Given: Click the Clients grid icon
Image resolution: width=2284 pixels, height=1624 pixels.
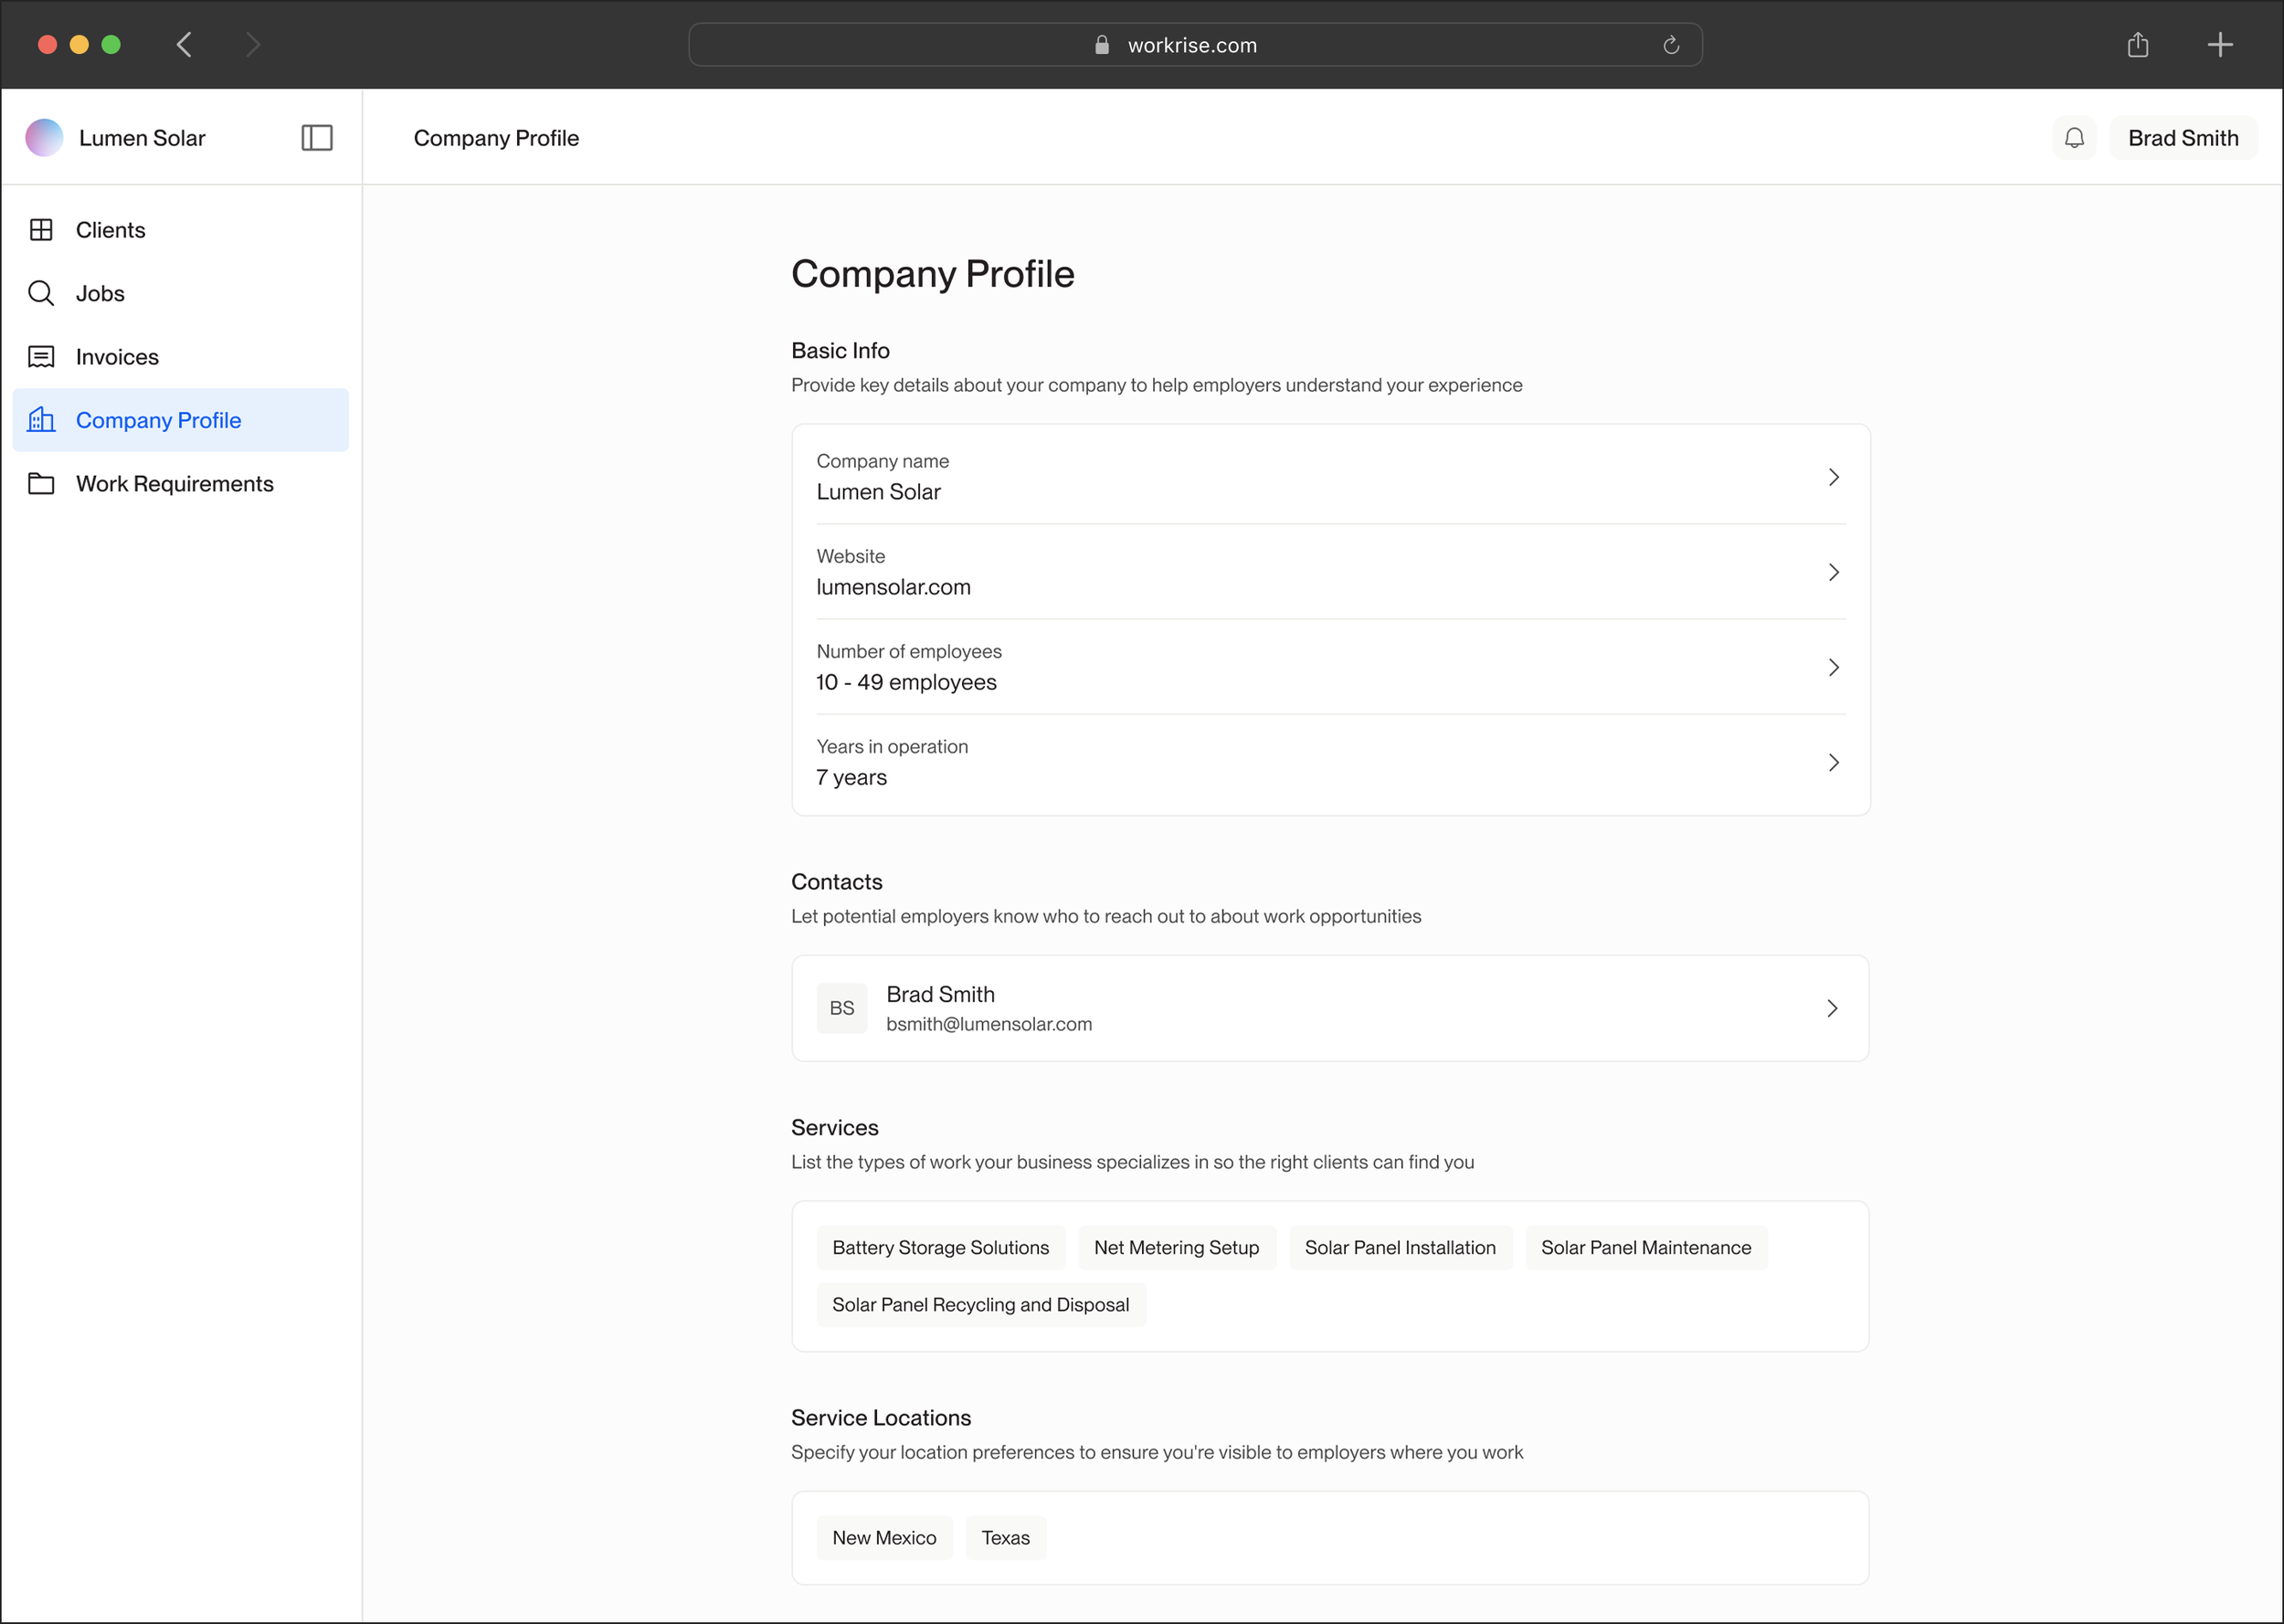Looking at the screenshot, I should [x=41, y=230].
